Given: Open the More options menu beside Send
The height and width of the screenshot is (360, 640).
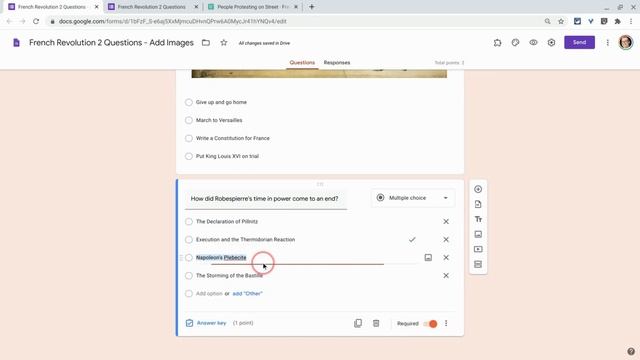Looking at the screenshot, I should tap(607, 42).
